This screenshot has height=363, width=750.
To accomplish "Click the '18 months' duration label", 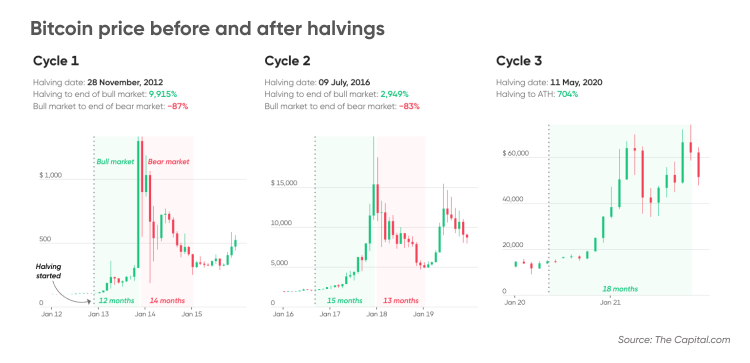I will pyautogui.click(x=620, y=289).
